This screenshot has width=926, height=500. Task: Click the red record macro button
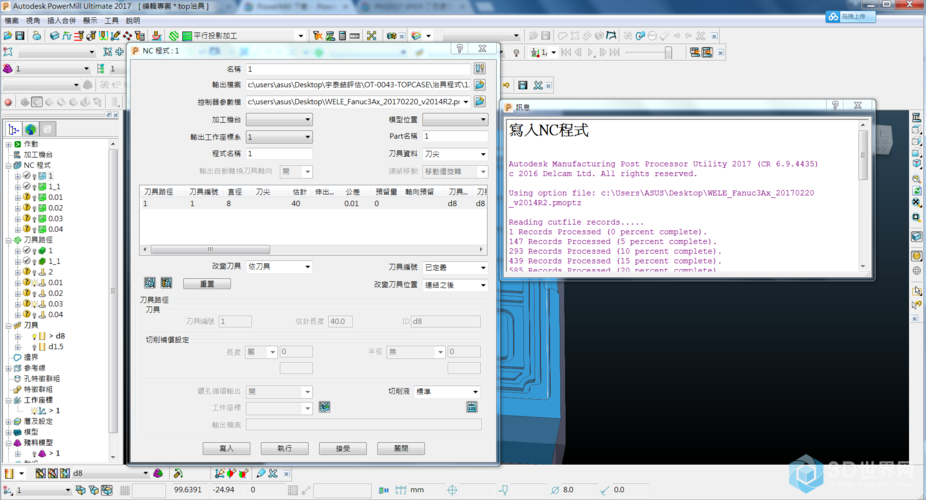[8, 102]
